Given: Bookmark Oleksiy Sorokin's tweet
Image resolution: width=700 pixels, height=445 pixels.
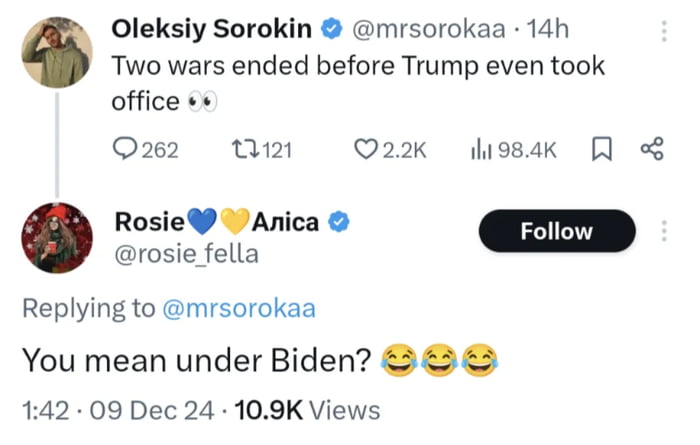Looking at the screenshot, I should (601, 149).
